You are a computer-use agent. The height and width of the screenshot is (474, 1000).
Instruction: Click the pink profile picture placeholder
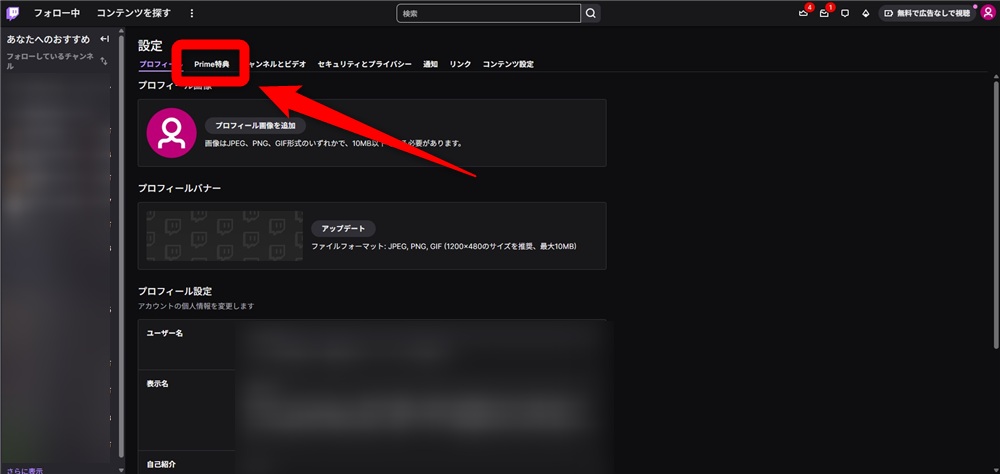coord(172,133)
